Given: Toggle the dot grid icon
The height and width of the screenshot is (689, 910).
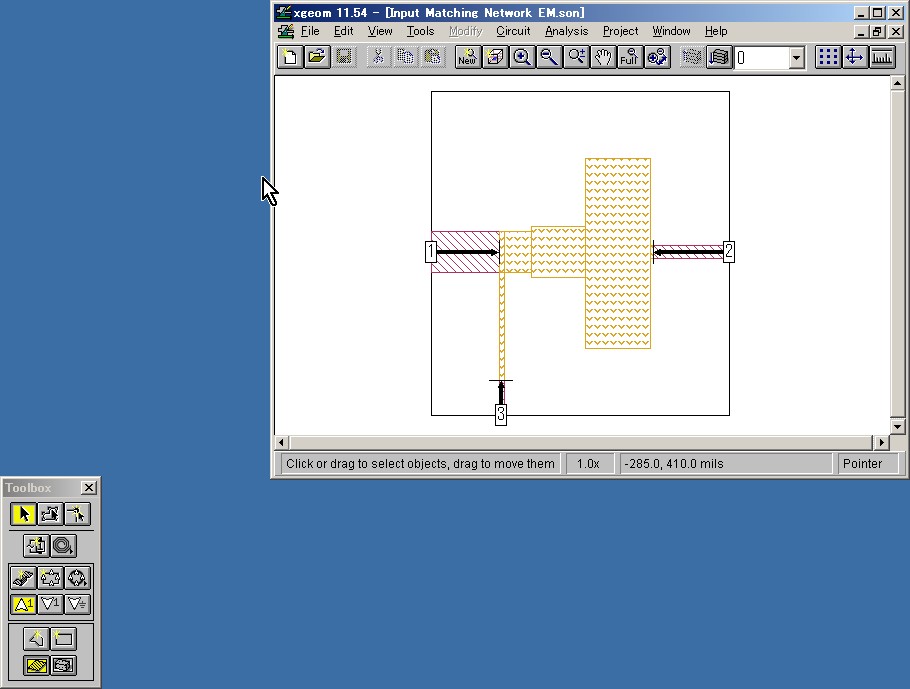Looking at the screenshot, I should point(828,57).
